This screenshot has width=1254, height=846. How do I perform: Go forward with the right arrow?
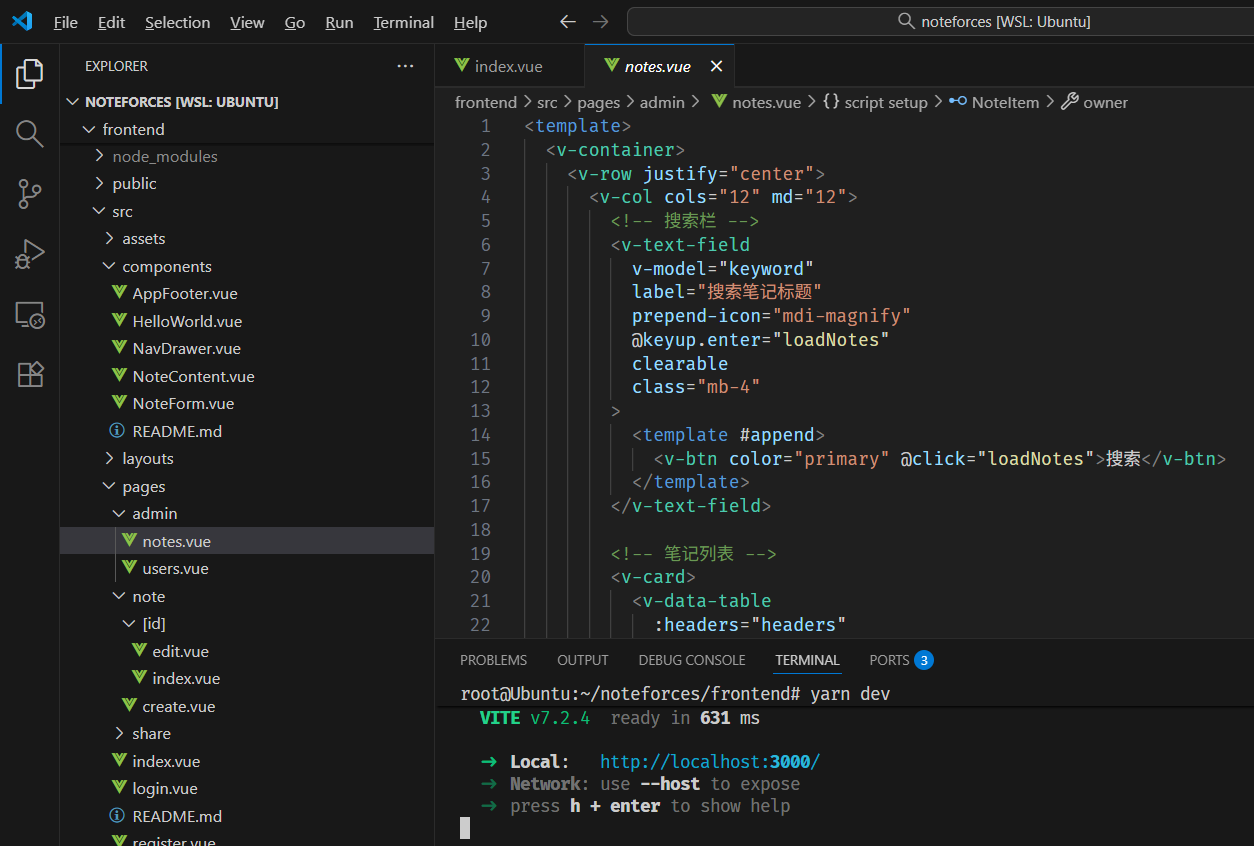click(x=600, y=21)
